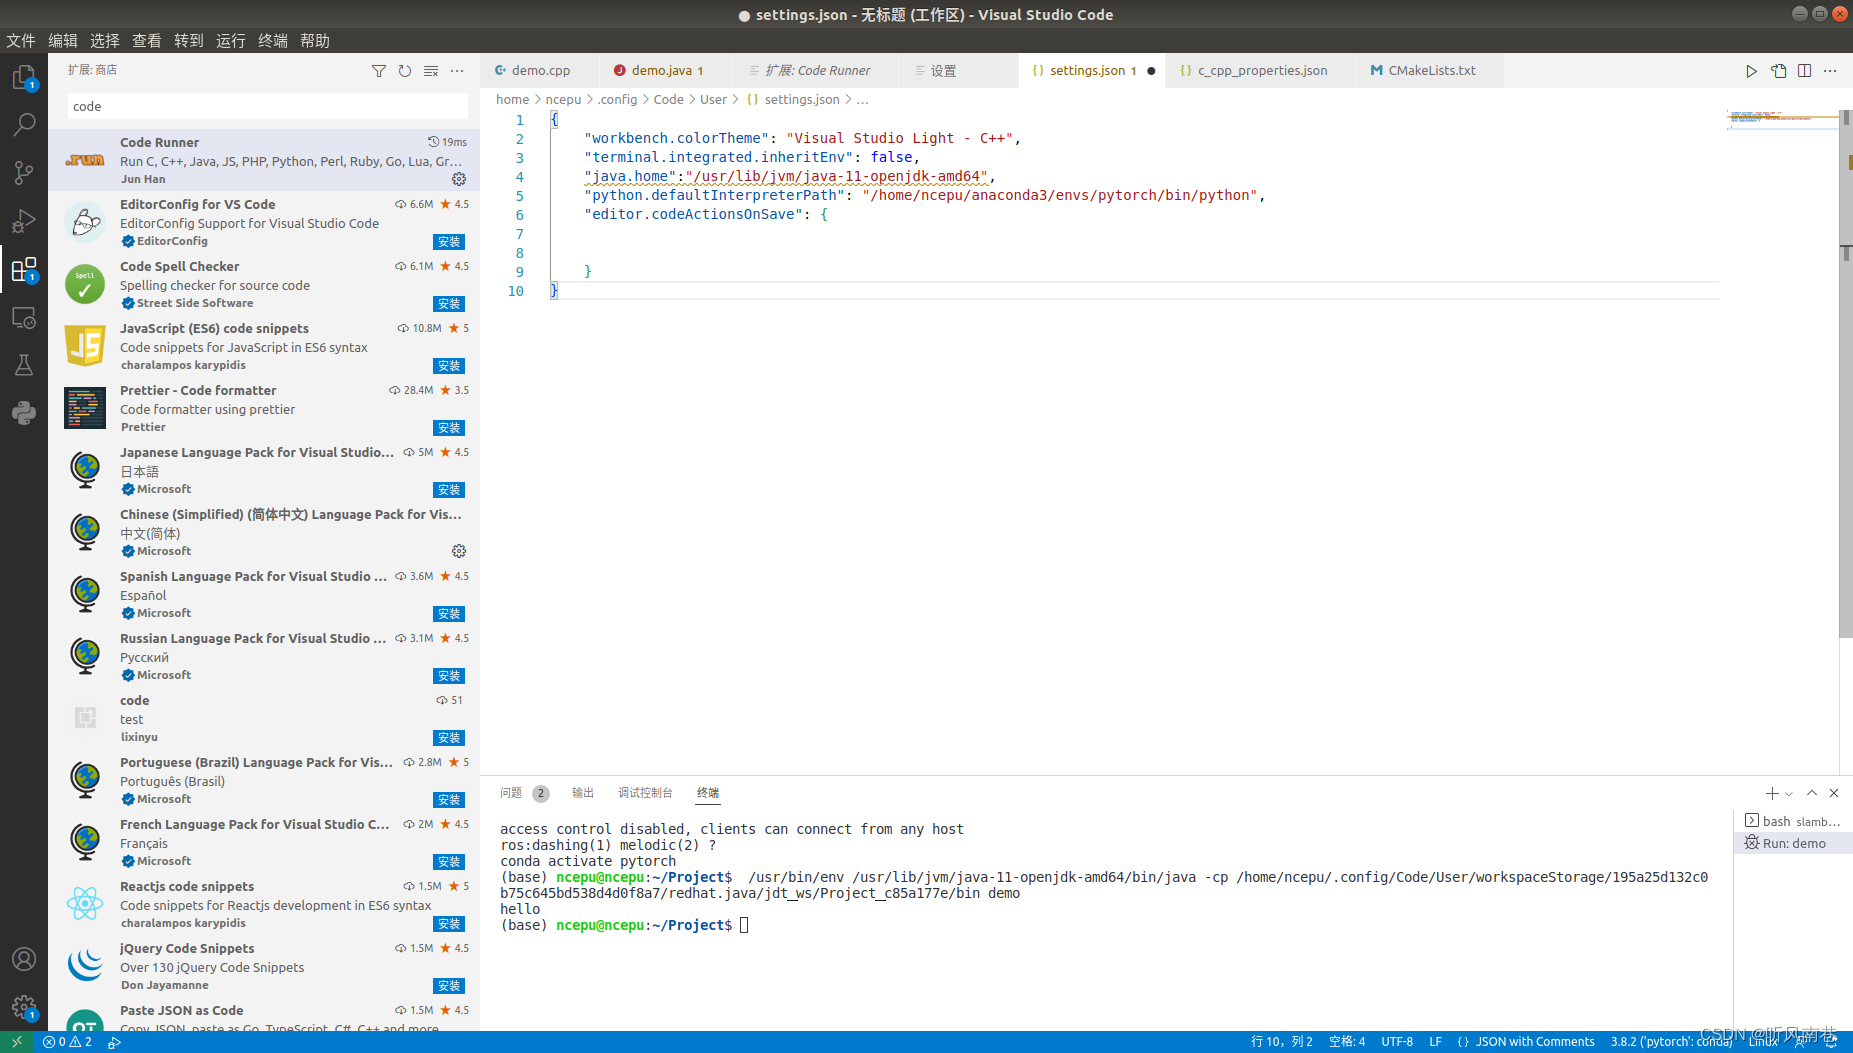The image size is (1853, 1053).
Task: Install Japanese Language Pack
Action: [449, 490]
